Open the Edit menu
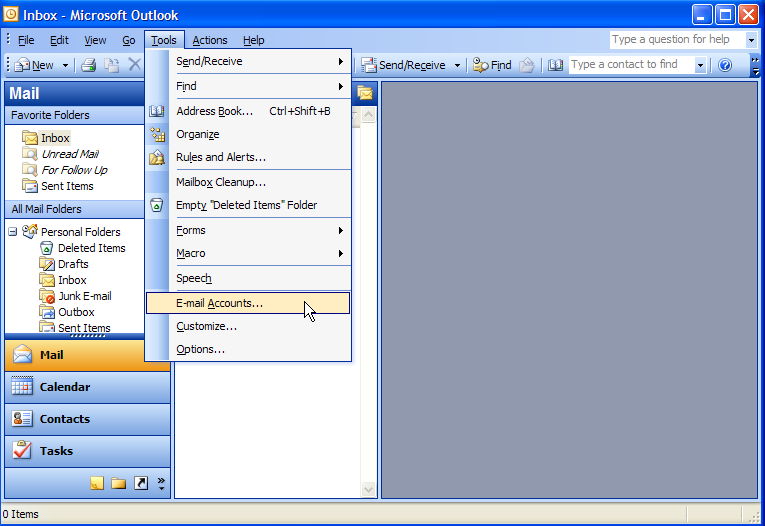The width and height of the screenshot is (765, 526). (59, 40)
